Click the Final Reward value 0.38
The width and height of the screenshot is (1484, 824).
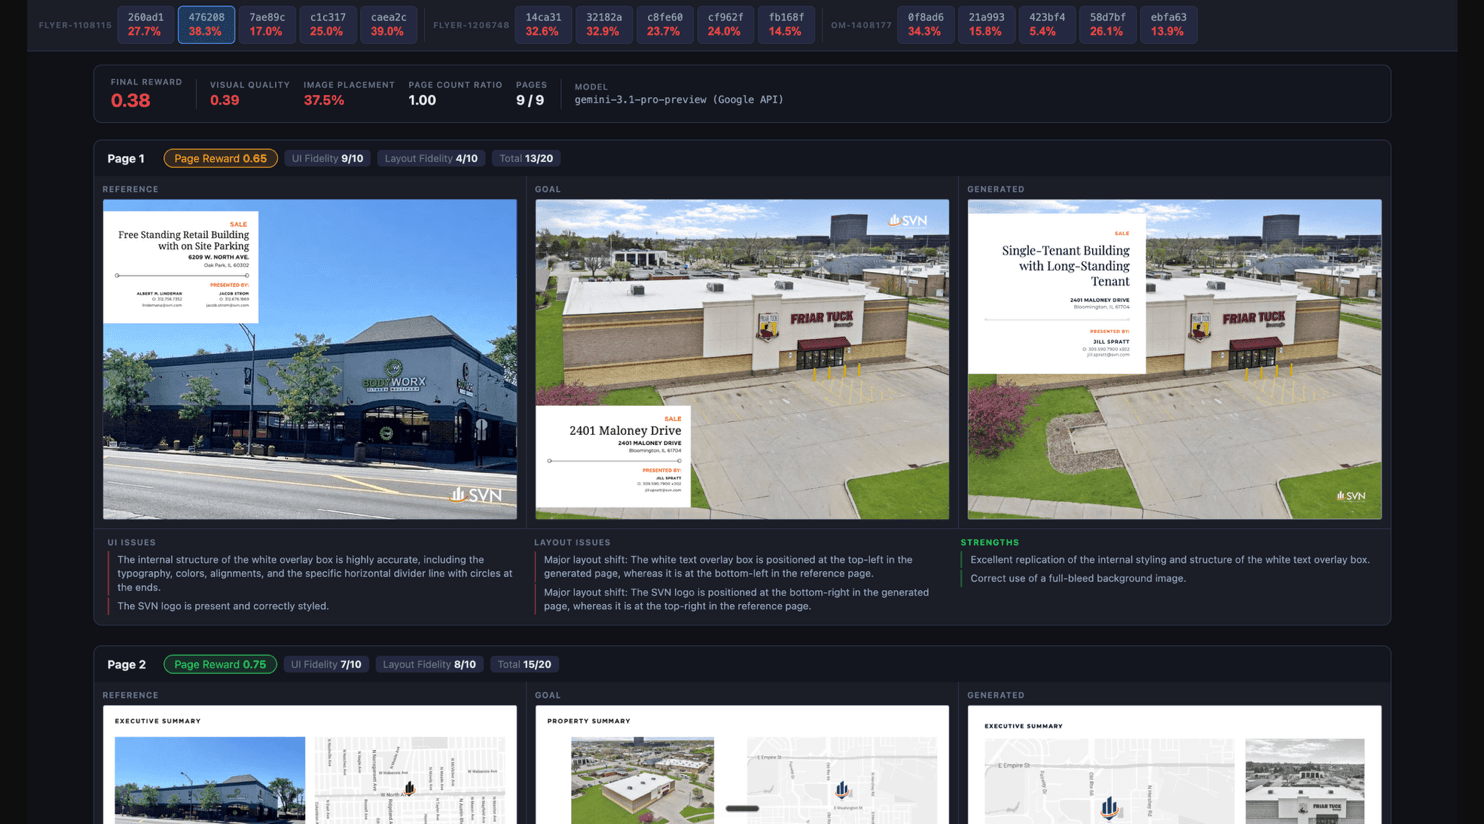pos(130,100)
